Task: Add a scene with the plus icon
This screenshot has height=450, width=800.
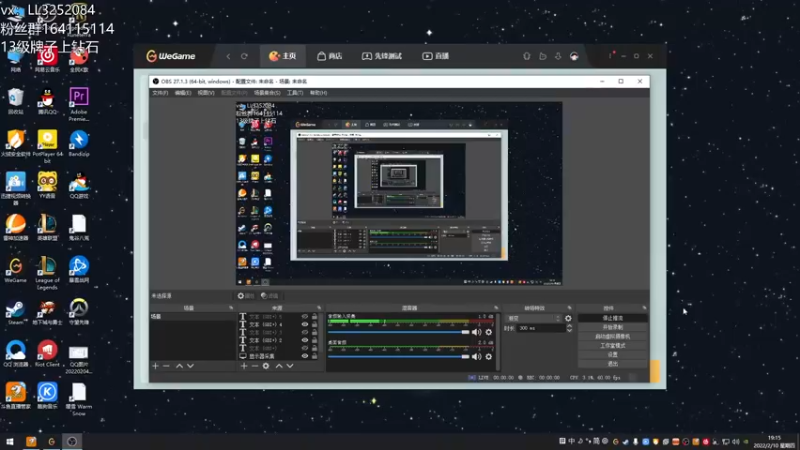Action: [155, 366]
